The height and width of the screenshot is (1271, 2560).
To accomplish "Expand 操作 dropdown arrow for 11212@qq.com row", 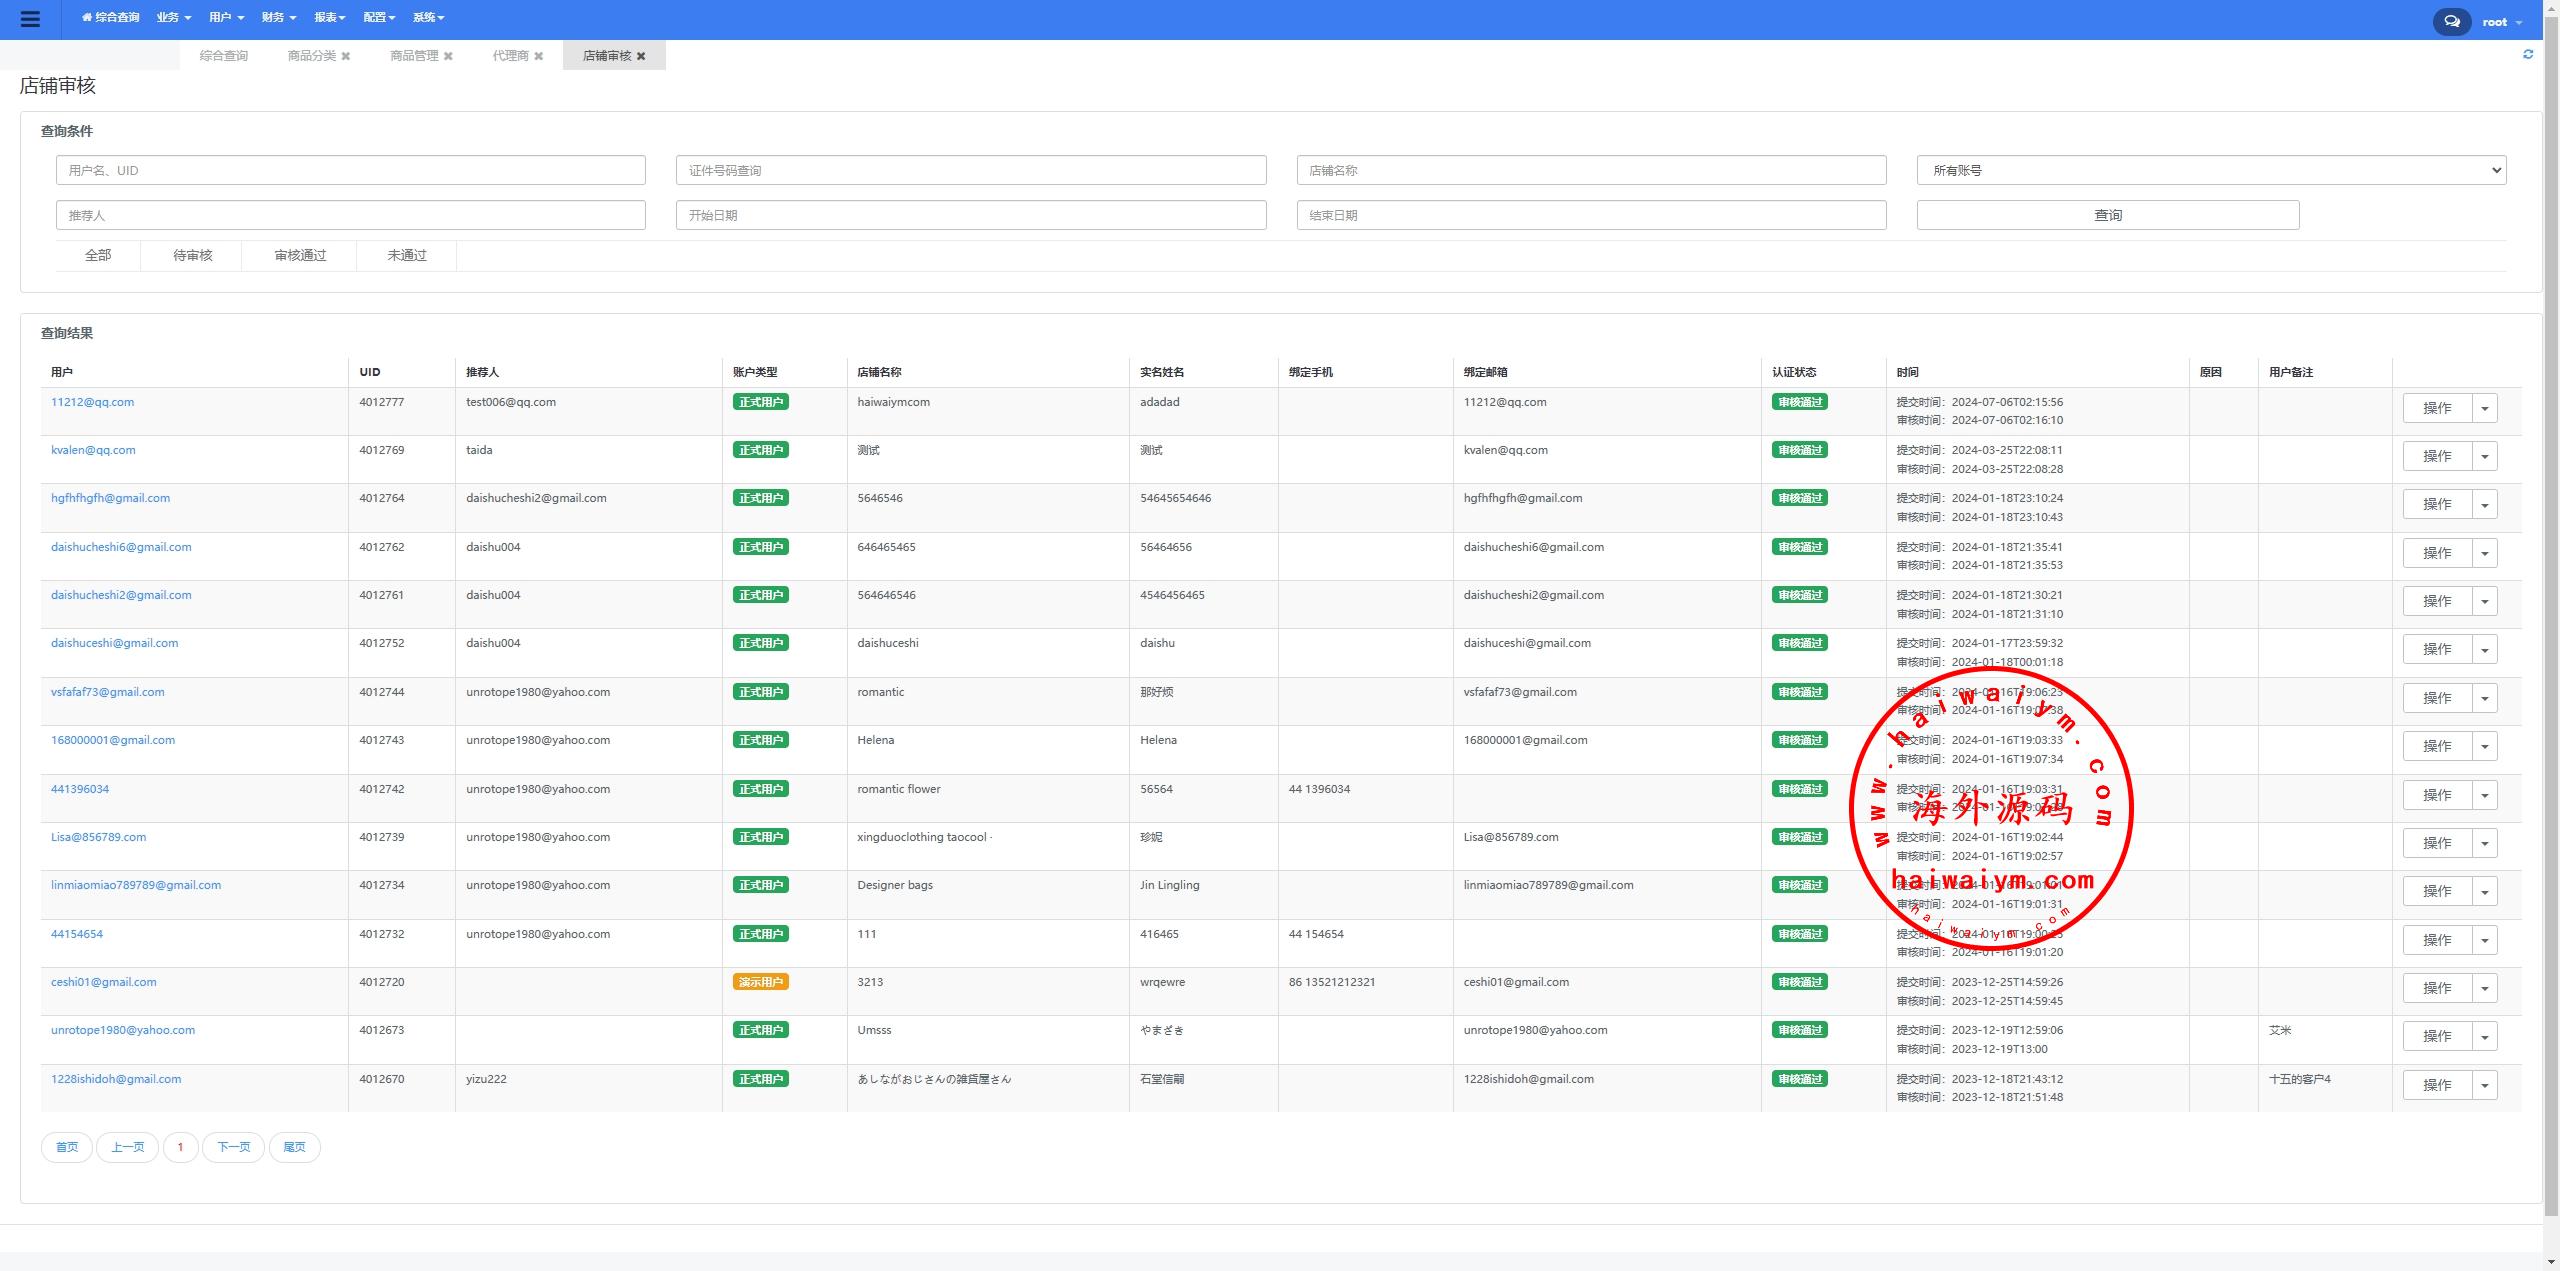I will click(x=2484, y=408).
